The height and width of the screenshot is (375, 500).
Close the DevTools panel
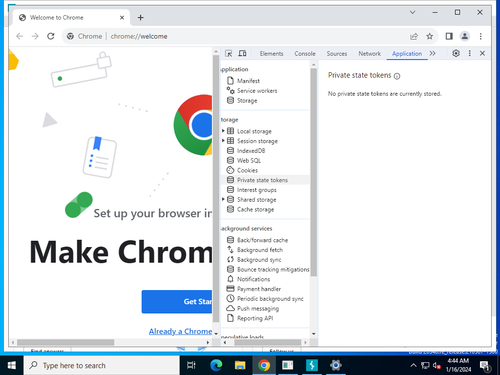pyautogui.click(x=482, y=53)
